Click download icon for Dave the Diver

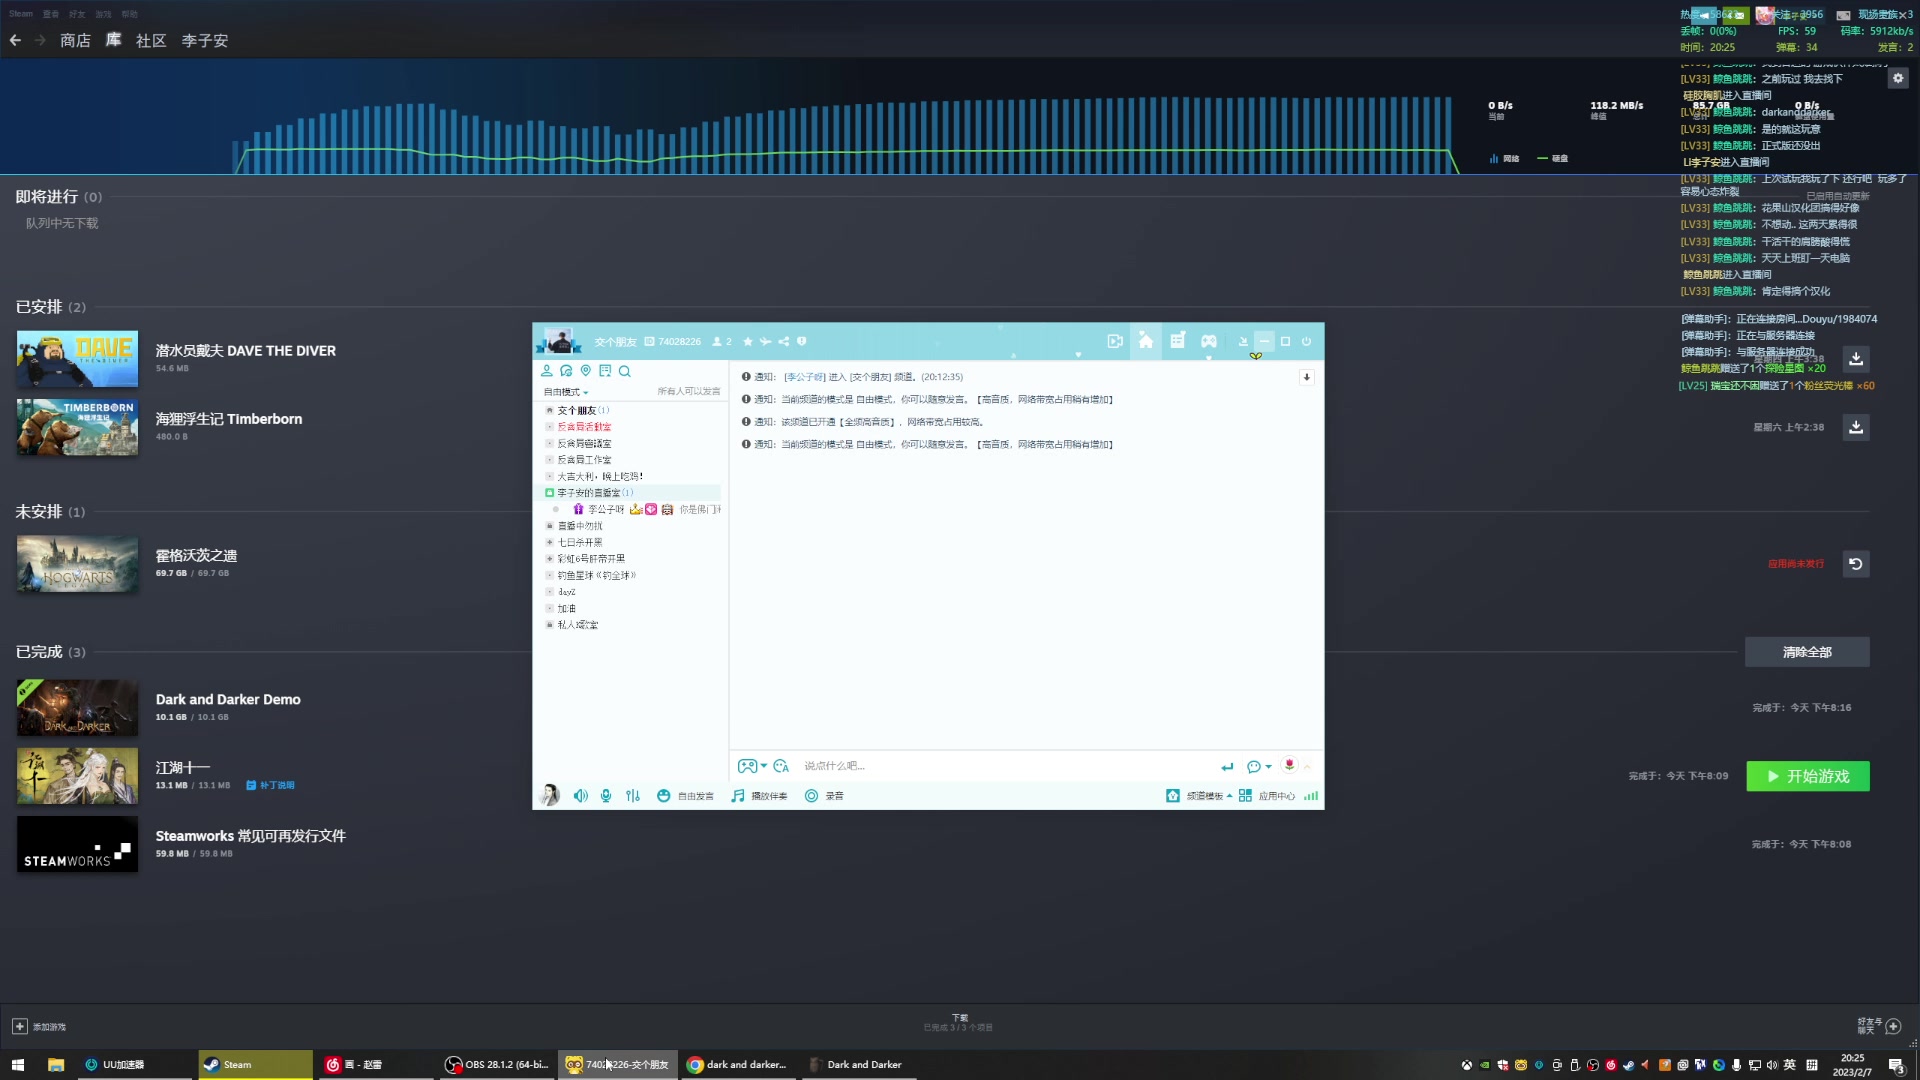pyautogui.click(x=1856, y=358)
